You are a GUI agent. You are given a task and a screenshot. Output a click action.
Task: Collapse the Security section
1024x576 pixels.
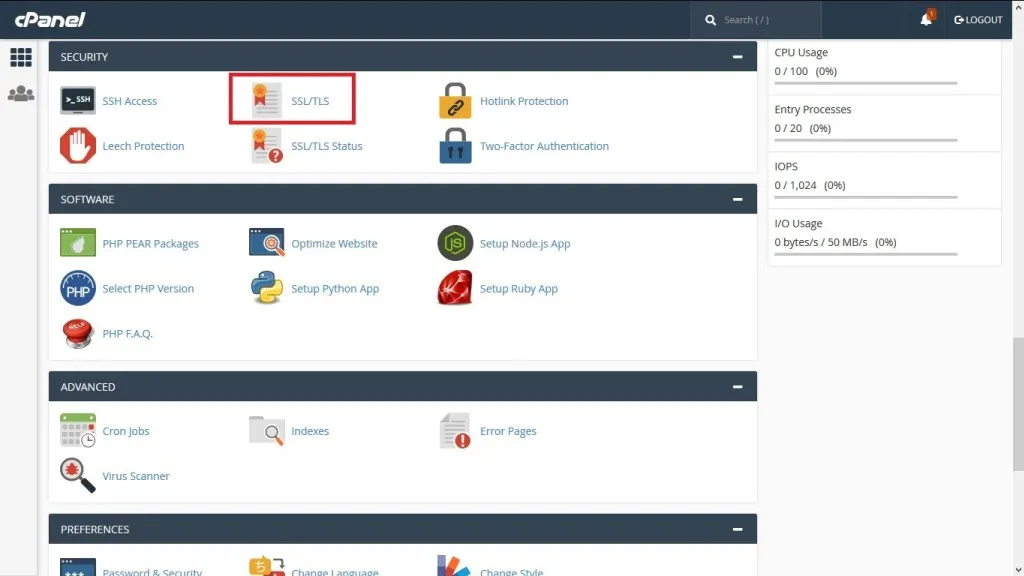pyautogui.click(x=737, y=57)
